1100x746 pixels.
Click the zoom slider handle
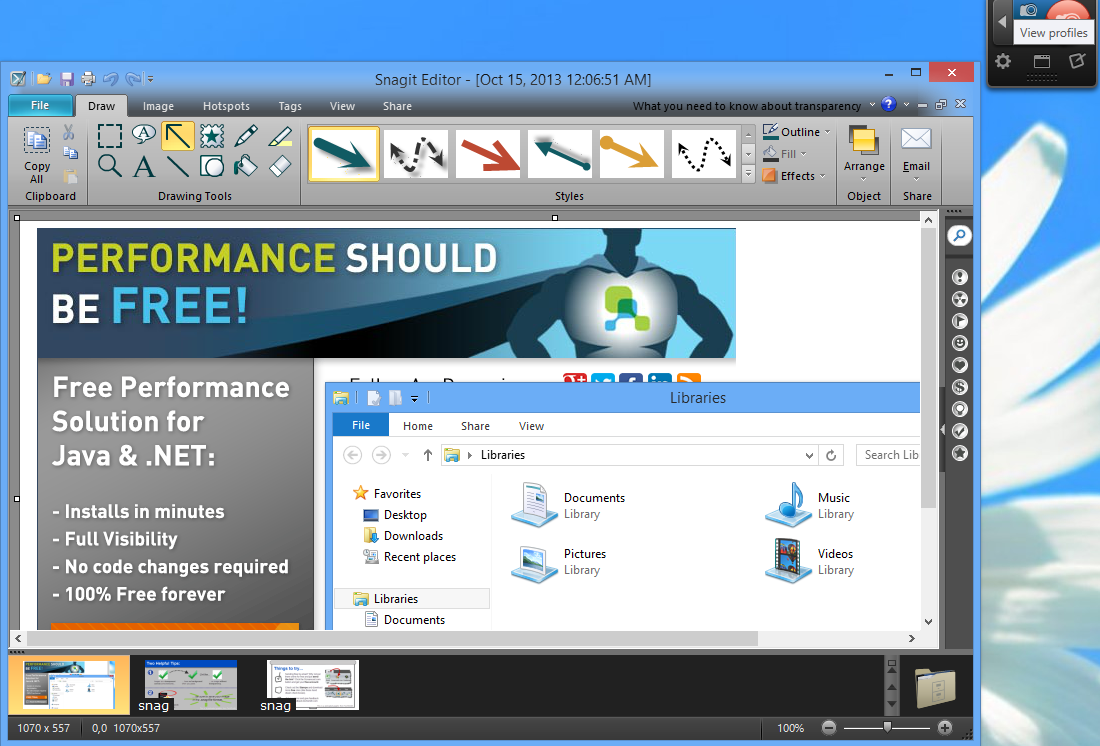coord(886,728)
